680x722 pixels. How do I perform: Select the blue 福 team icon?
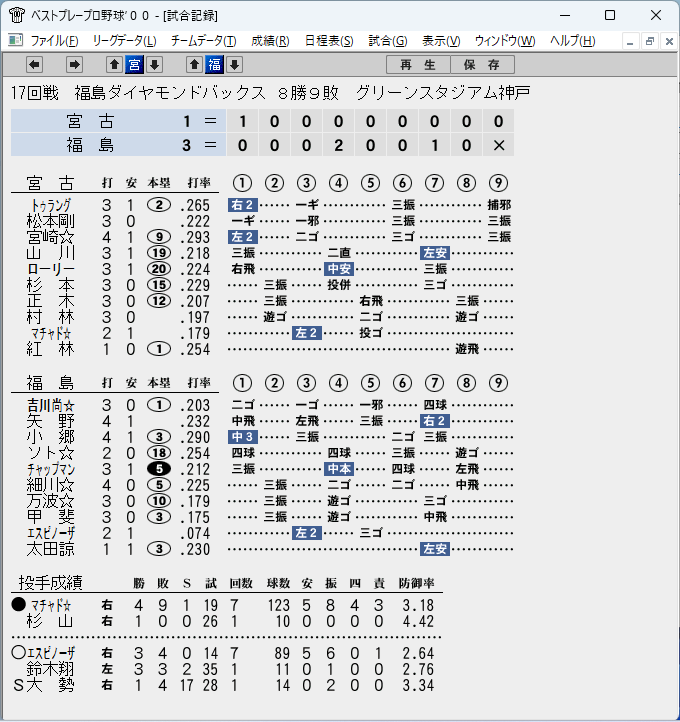click(215, 65)
